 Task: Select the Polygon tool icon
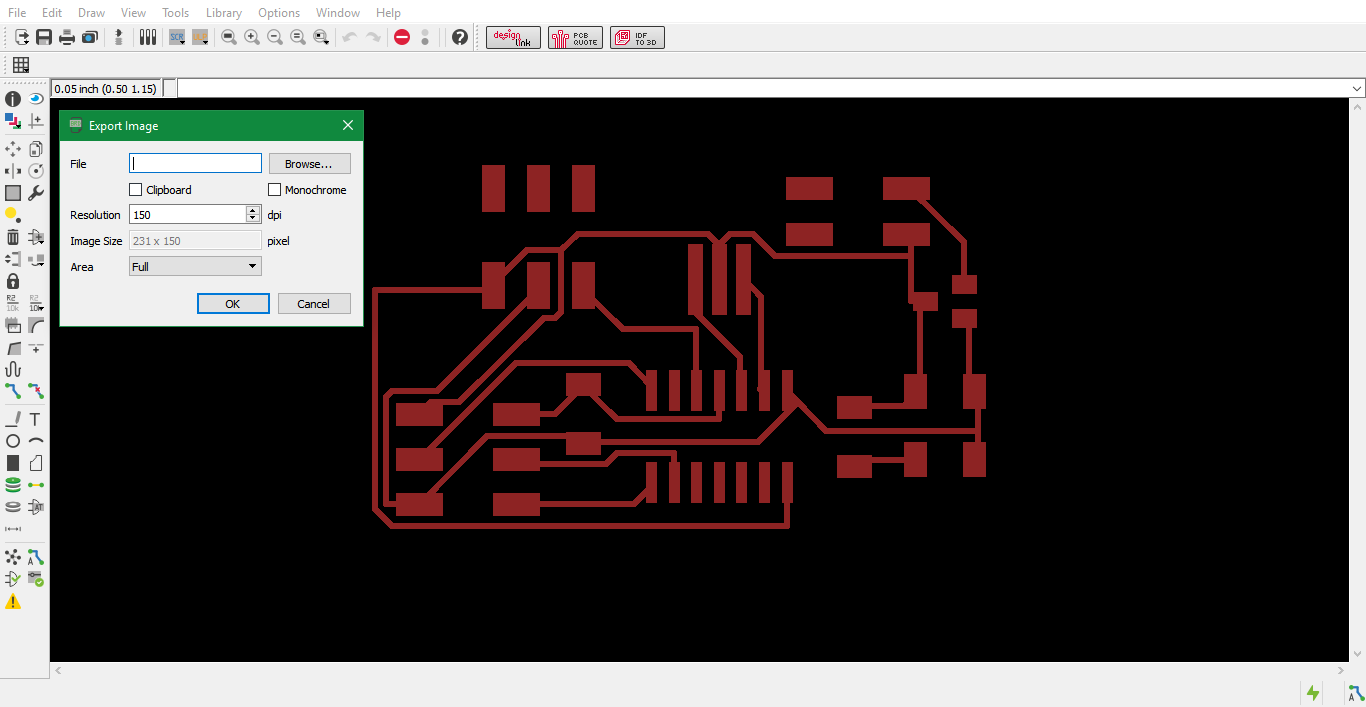pyautogui.click(x=36, y=463)
